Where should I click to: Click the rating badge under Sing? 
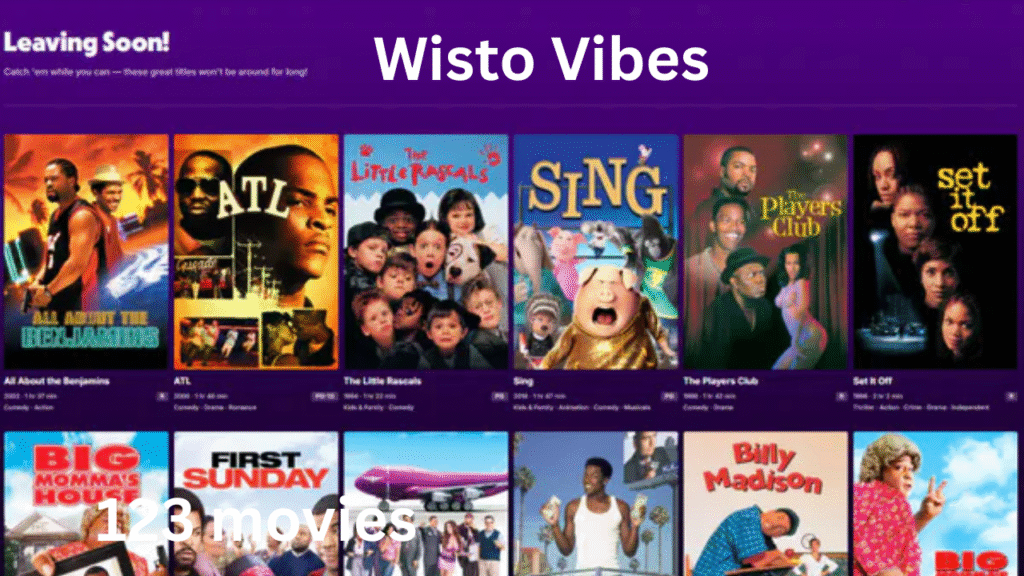[669, 396]
